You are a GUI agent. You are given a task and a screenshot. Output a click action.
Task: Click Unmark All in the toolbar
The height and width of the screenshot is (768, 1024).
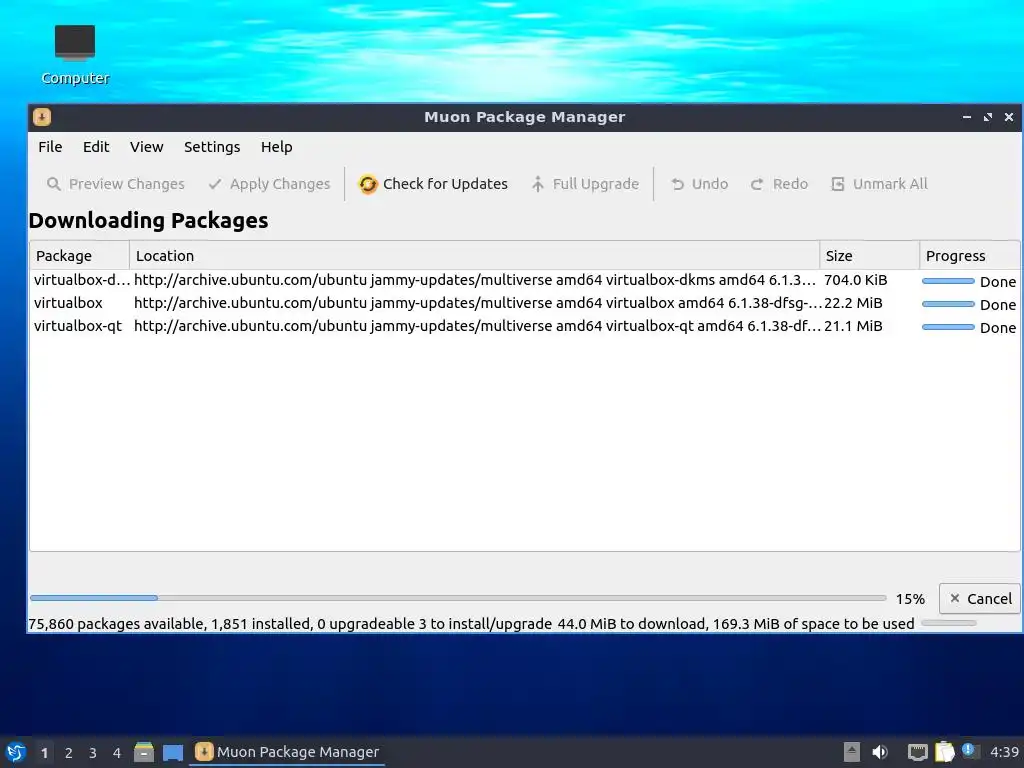pos(879,184)
